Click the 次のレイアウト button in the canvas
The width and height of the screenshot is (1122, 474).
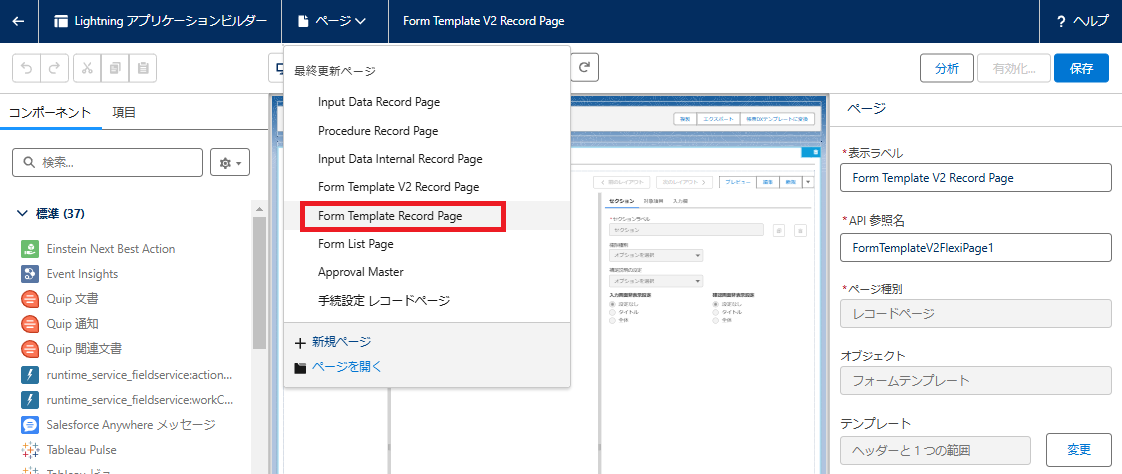click(x=686, y=182)
